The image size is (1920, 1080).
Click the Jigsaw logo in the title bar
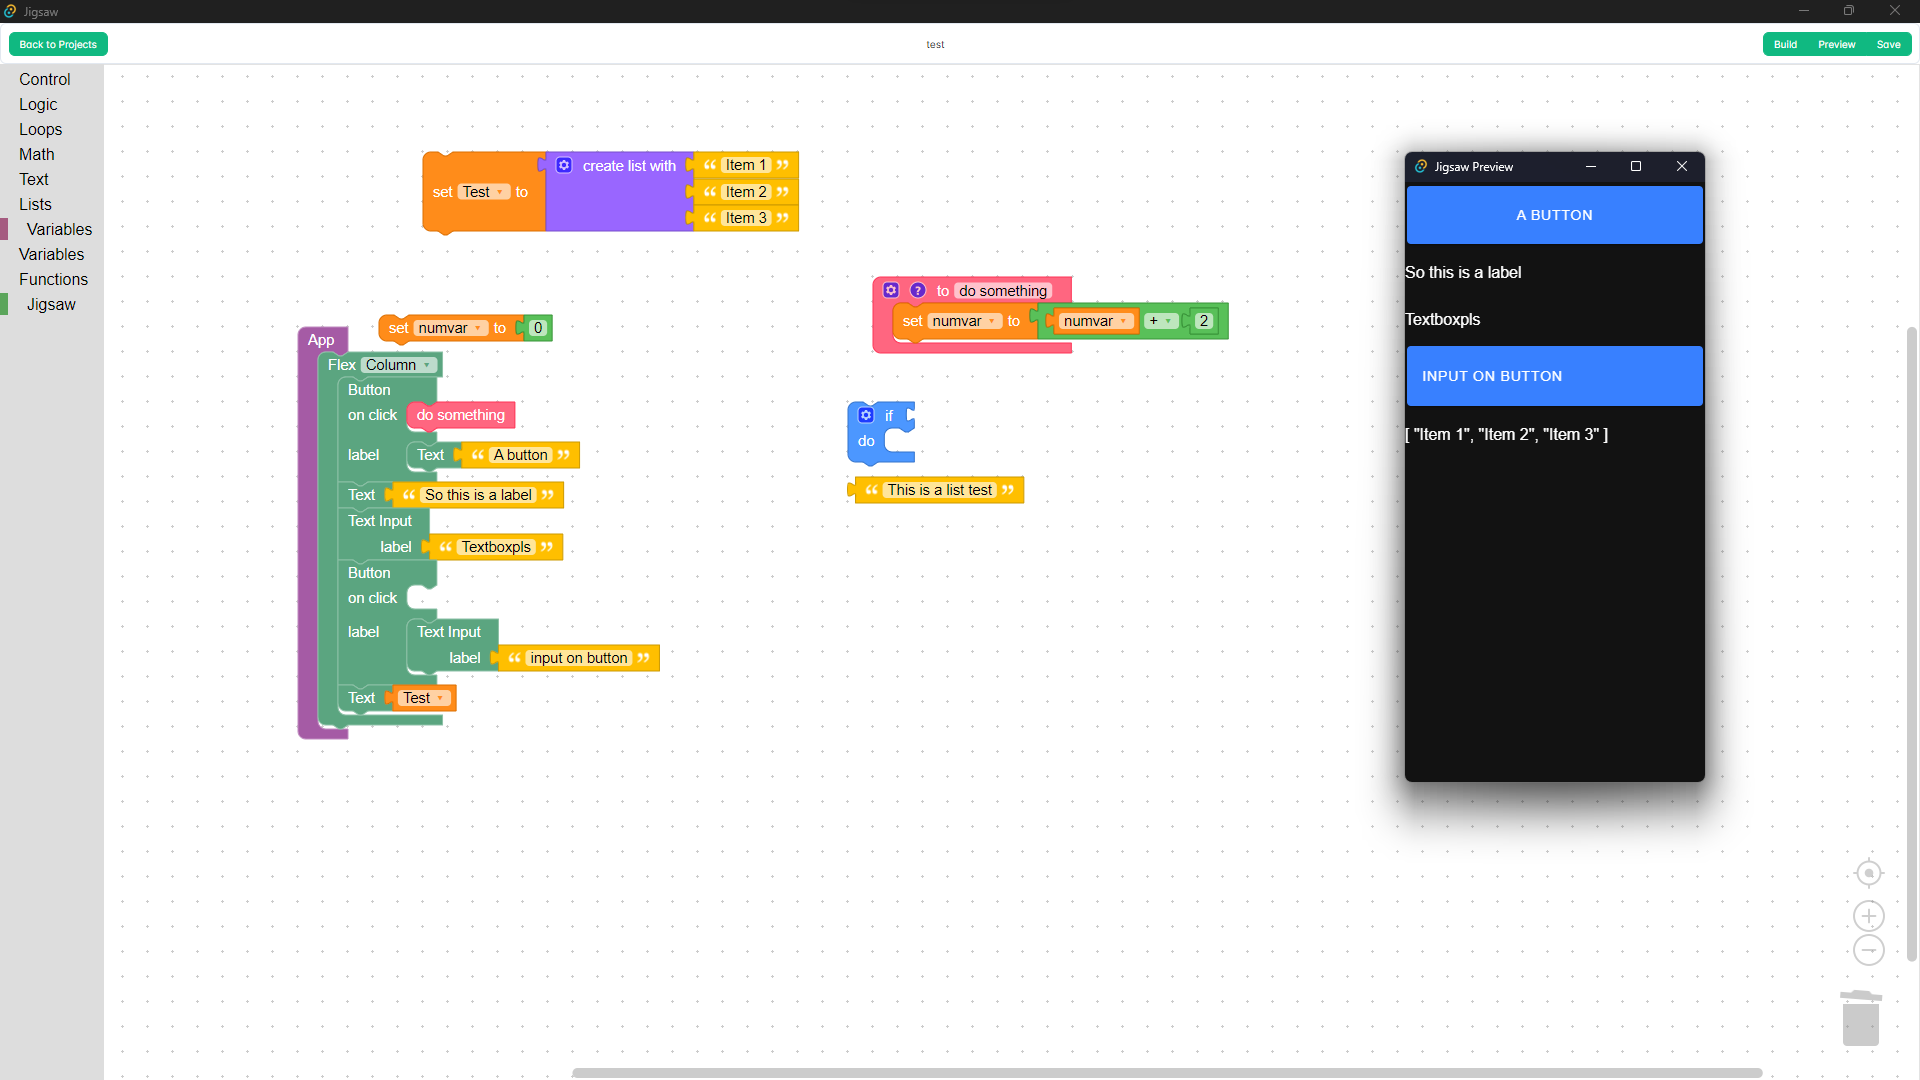[11, 11]
